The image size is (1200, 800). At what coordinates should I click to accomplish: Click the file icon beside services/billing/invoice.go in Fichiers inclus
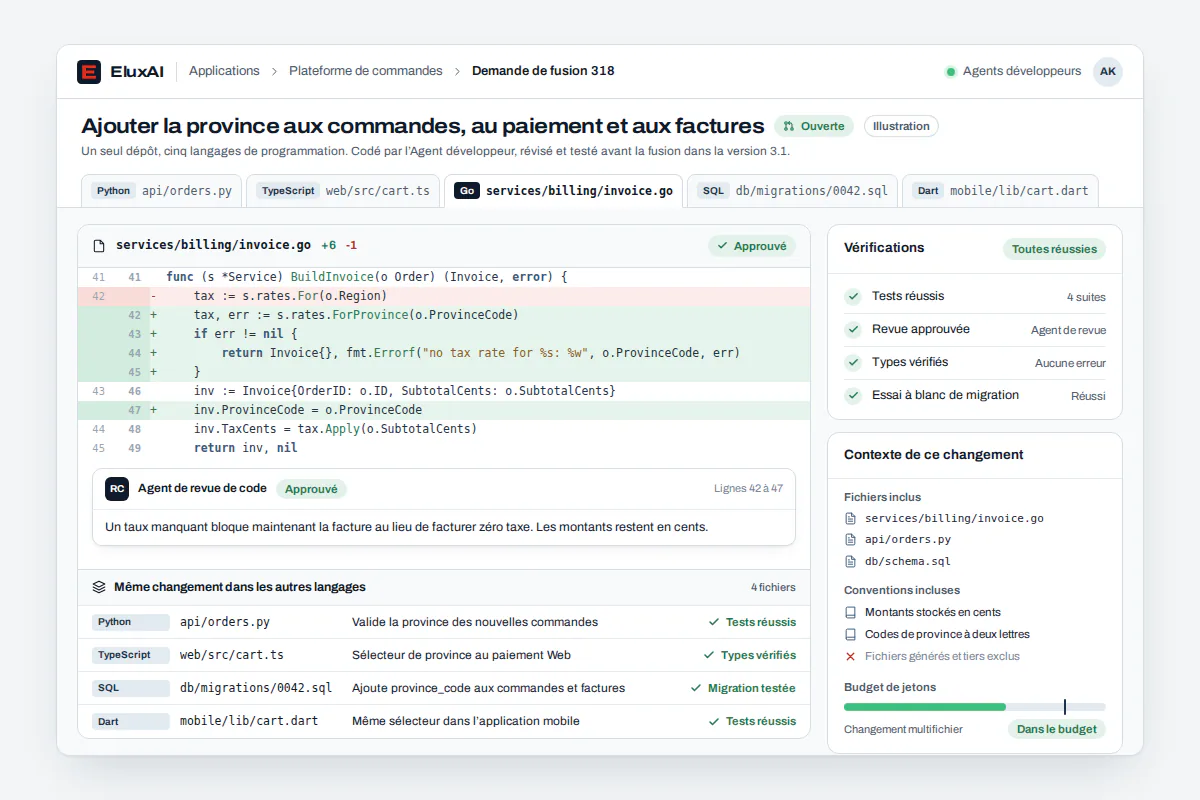coord(851,519)
